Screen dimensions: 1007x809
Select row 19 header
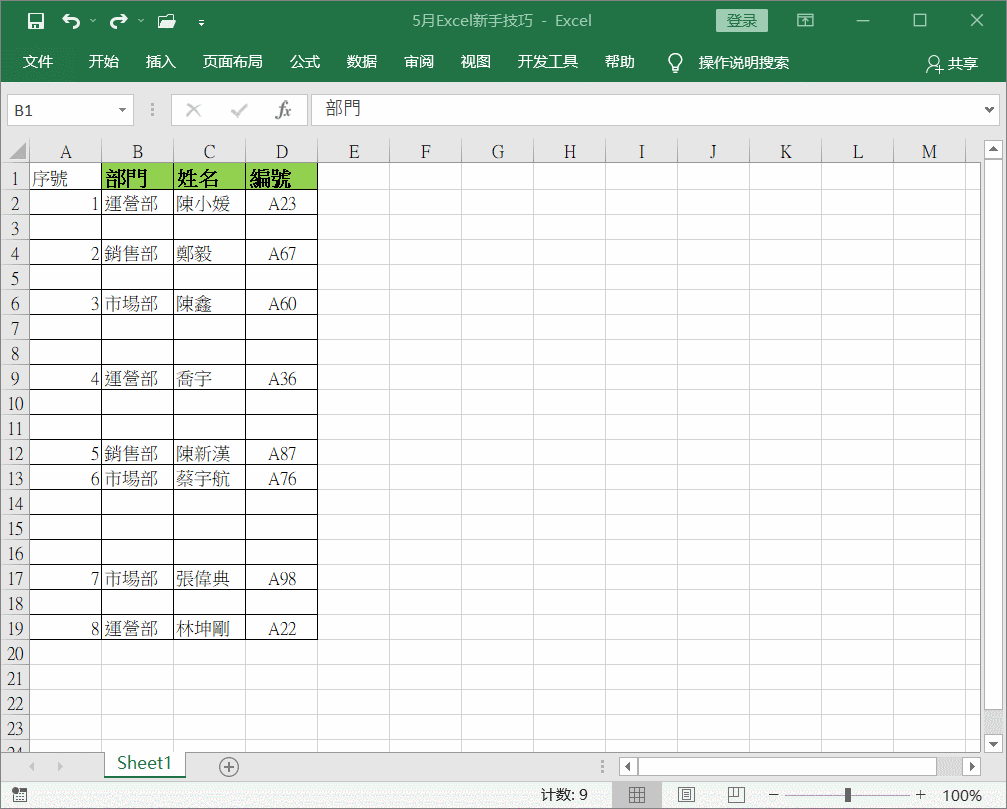(15, 628)
